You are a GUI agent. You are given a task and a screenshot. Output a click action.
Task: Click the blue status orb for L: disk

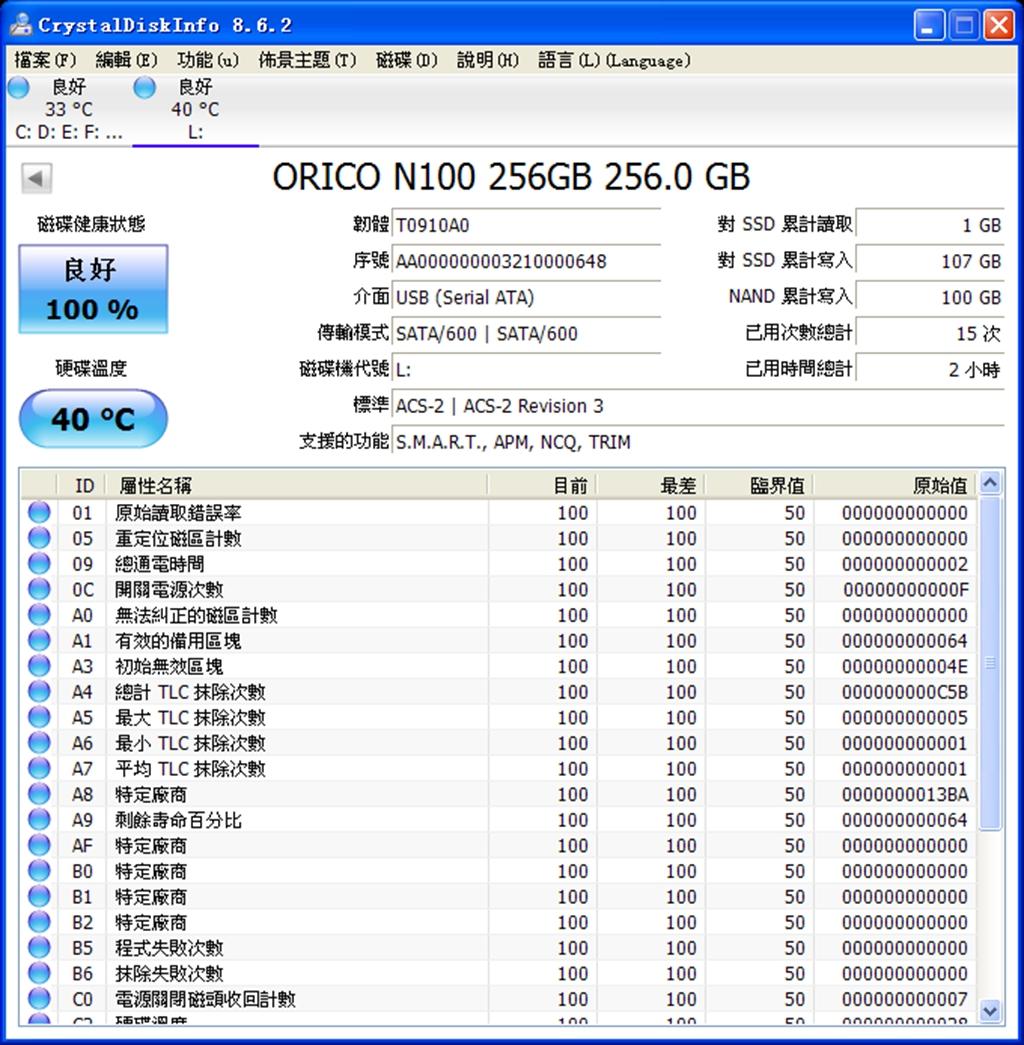[x=145, y=88]
